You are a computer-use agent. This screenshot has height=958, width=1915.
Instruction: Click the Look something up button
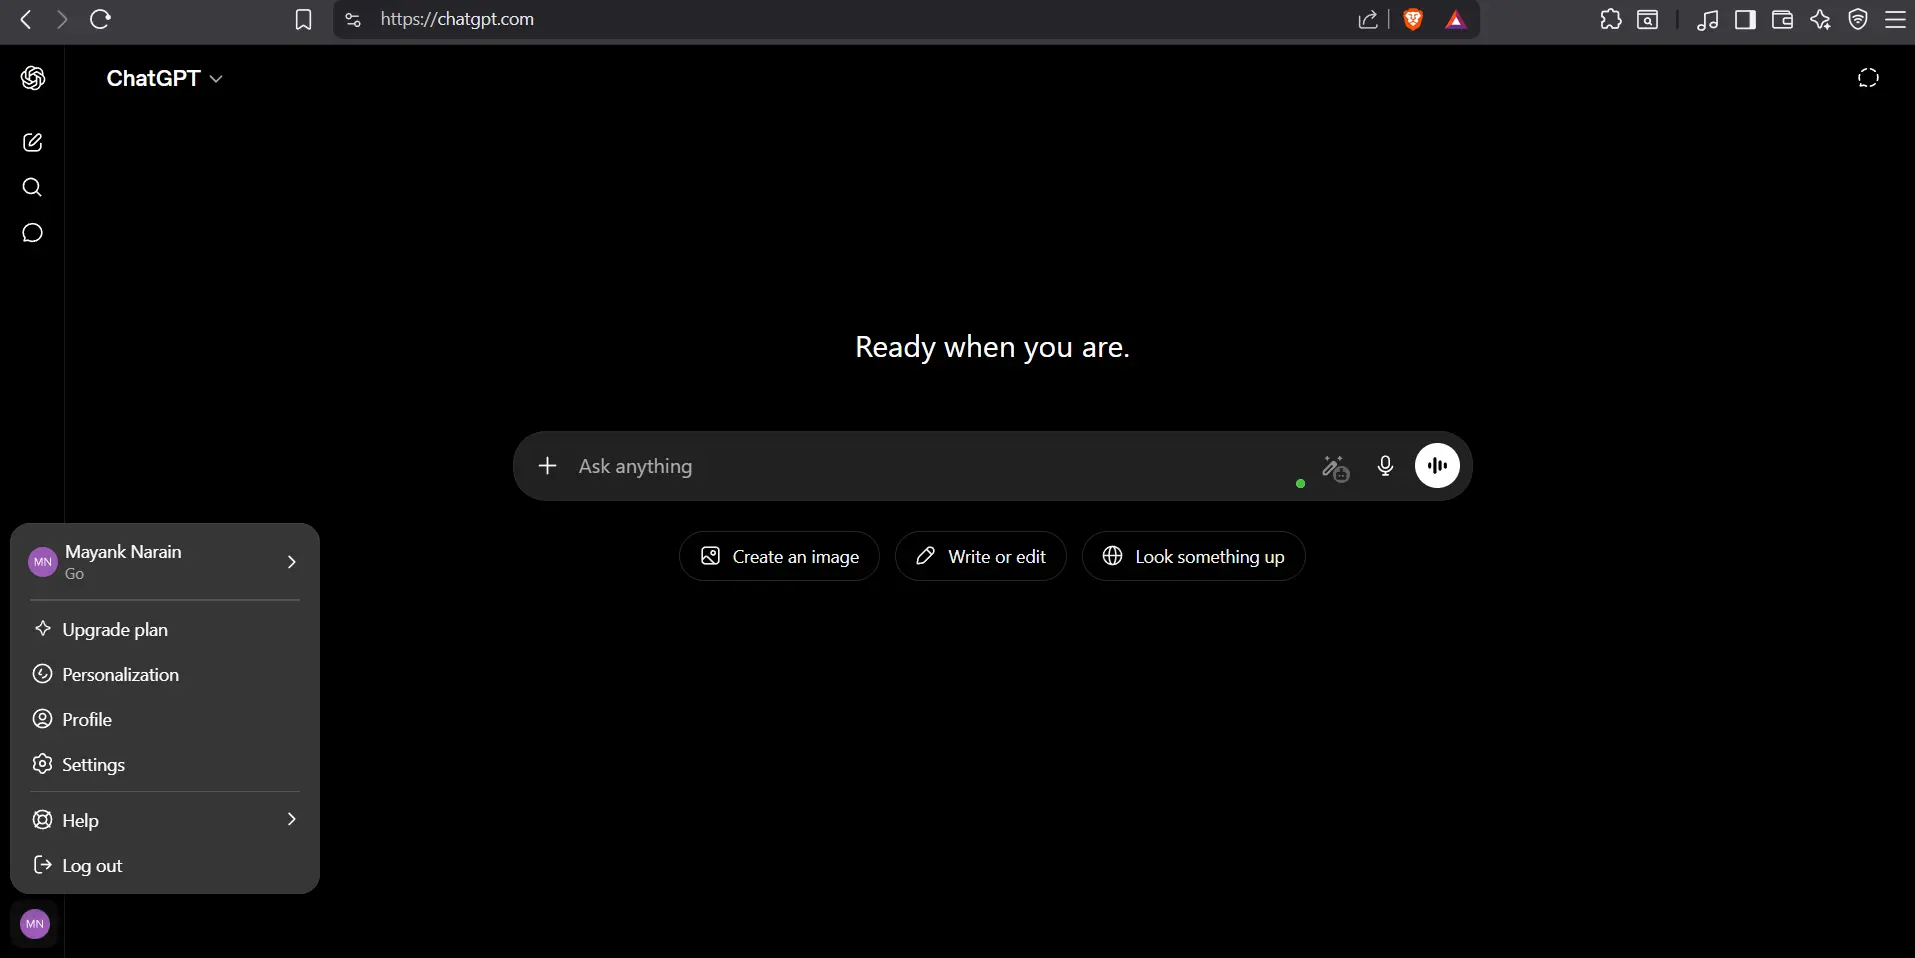(x=1193, y=556)
